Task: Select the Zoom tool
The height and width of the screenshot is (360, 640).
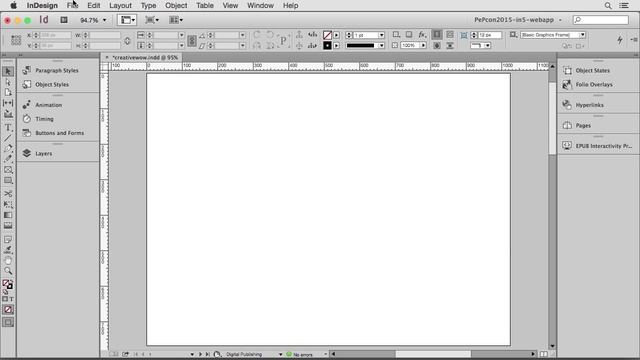Action: click(8, 271)
